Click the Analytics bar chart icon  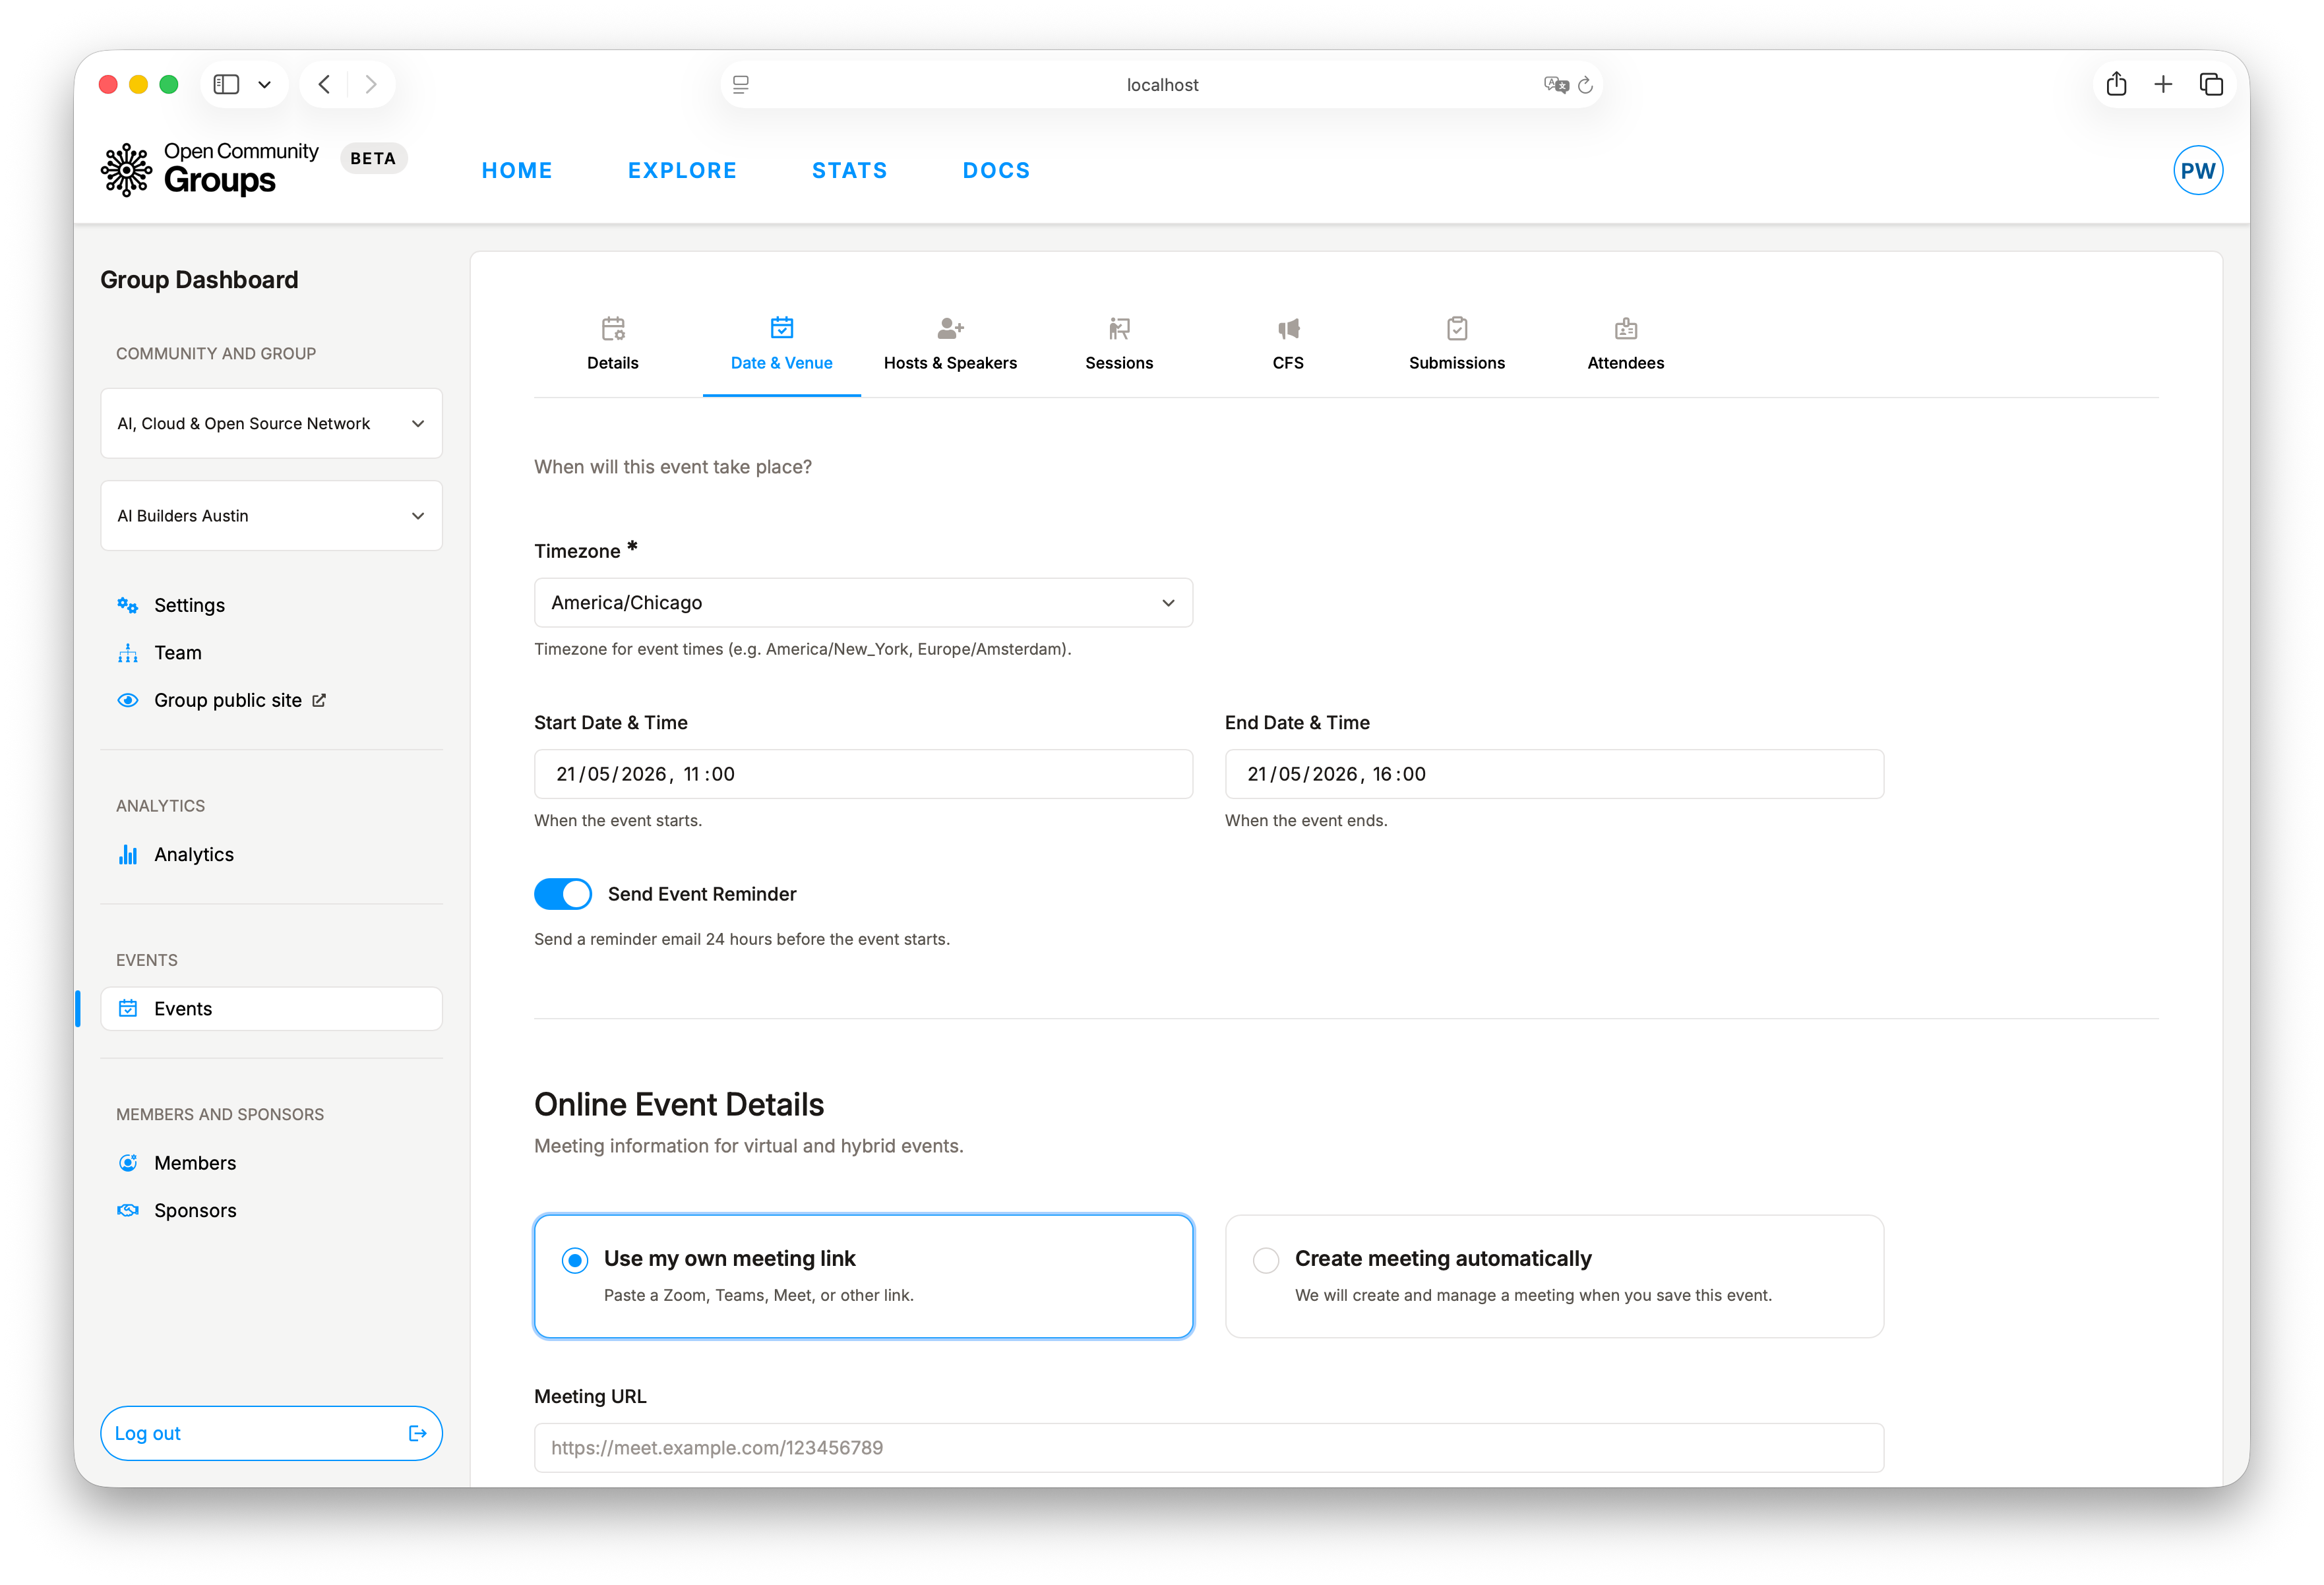click(128, 854)
